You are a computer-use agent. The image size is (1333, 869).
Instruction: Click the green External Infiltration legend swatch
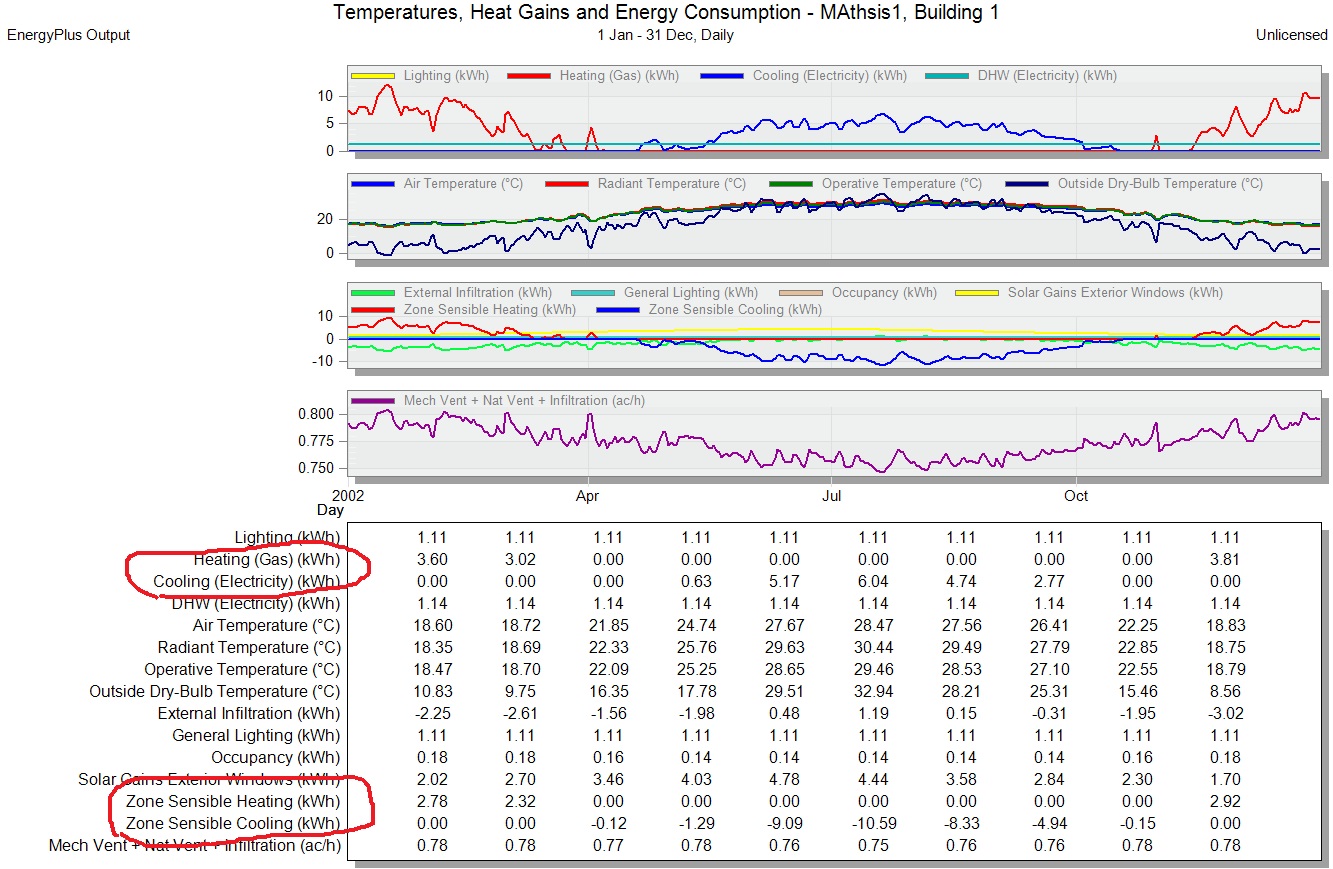(x=373, y=293)
